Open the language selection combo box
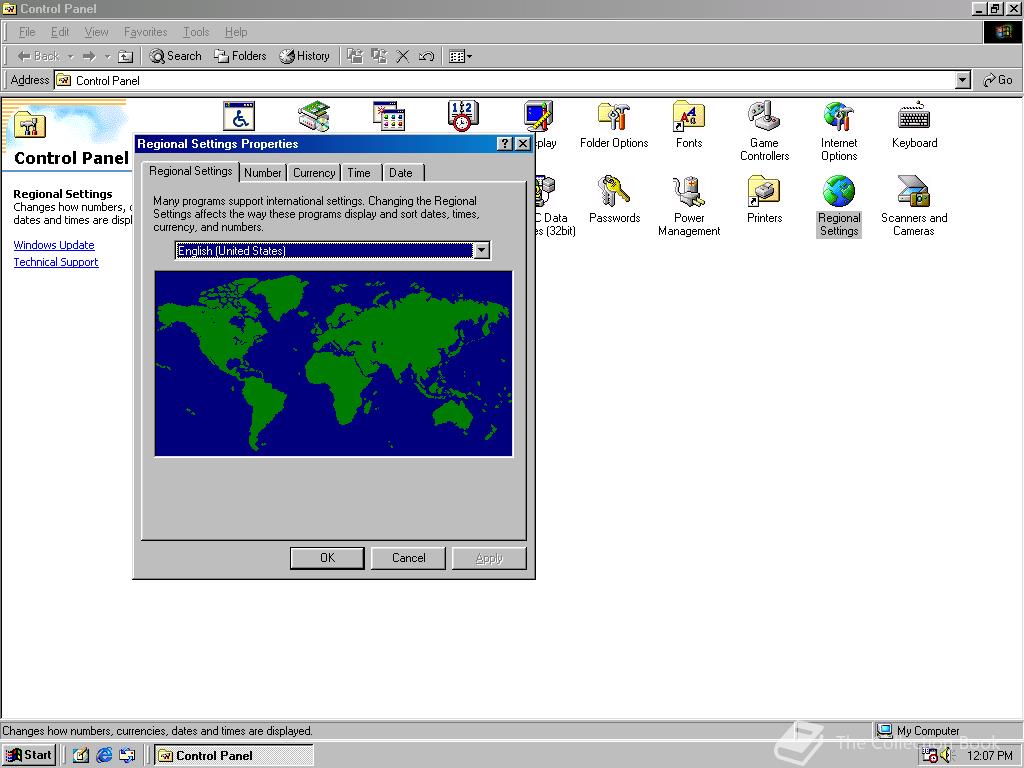 tap(482, 250)
